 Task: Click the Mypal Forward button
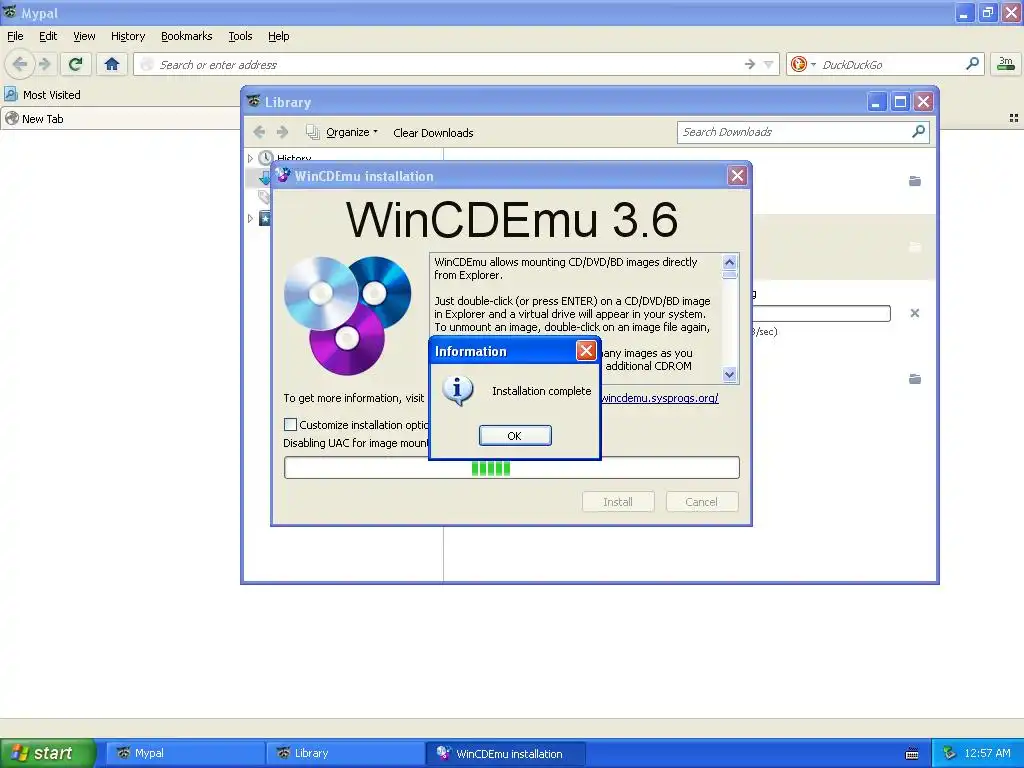point(44,64)
